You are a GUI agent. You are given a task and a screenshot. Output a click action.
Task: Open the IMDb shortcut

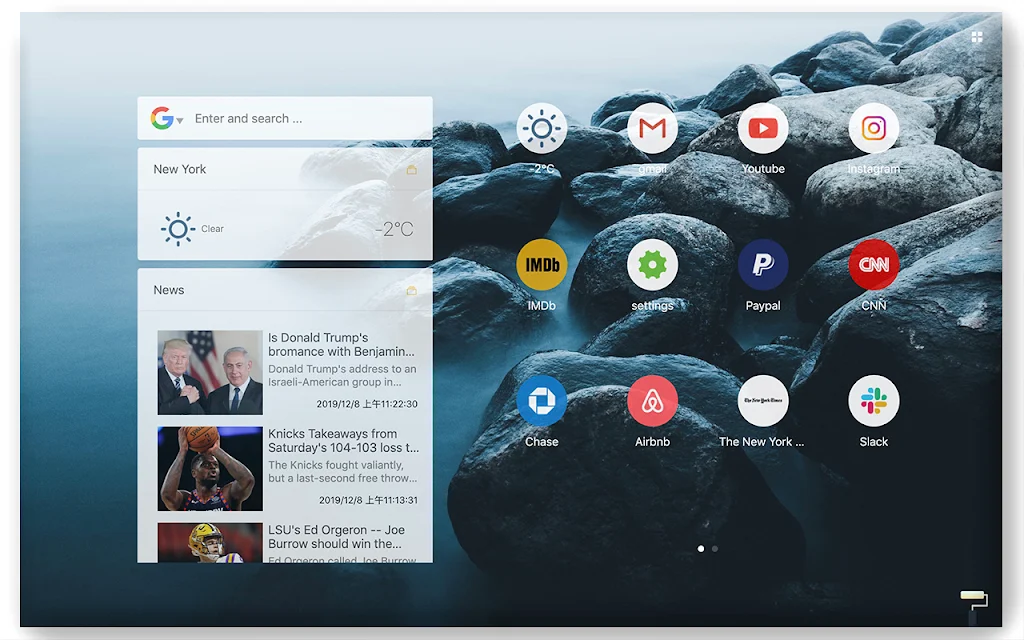tap(541, 264)
